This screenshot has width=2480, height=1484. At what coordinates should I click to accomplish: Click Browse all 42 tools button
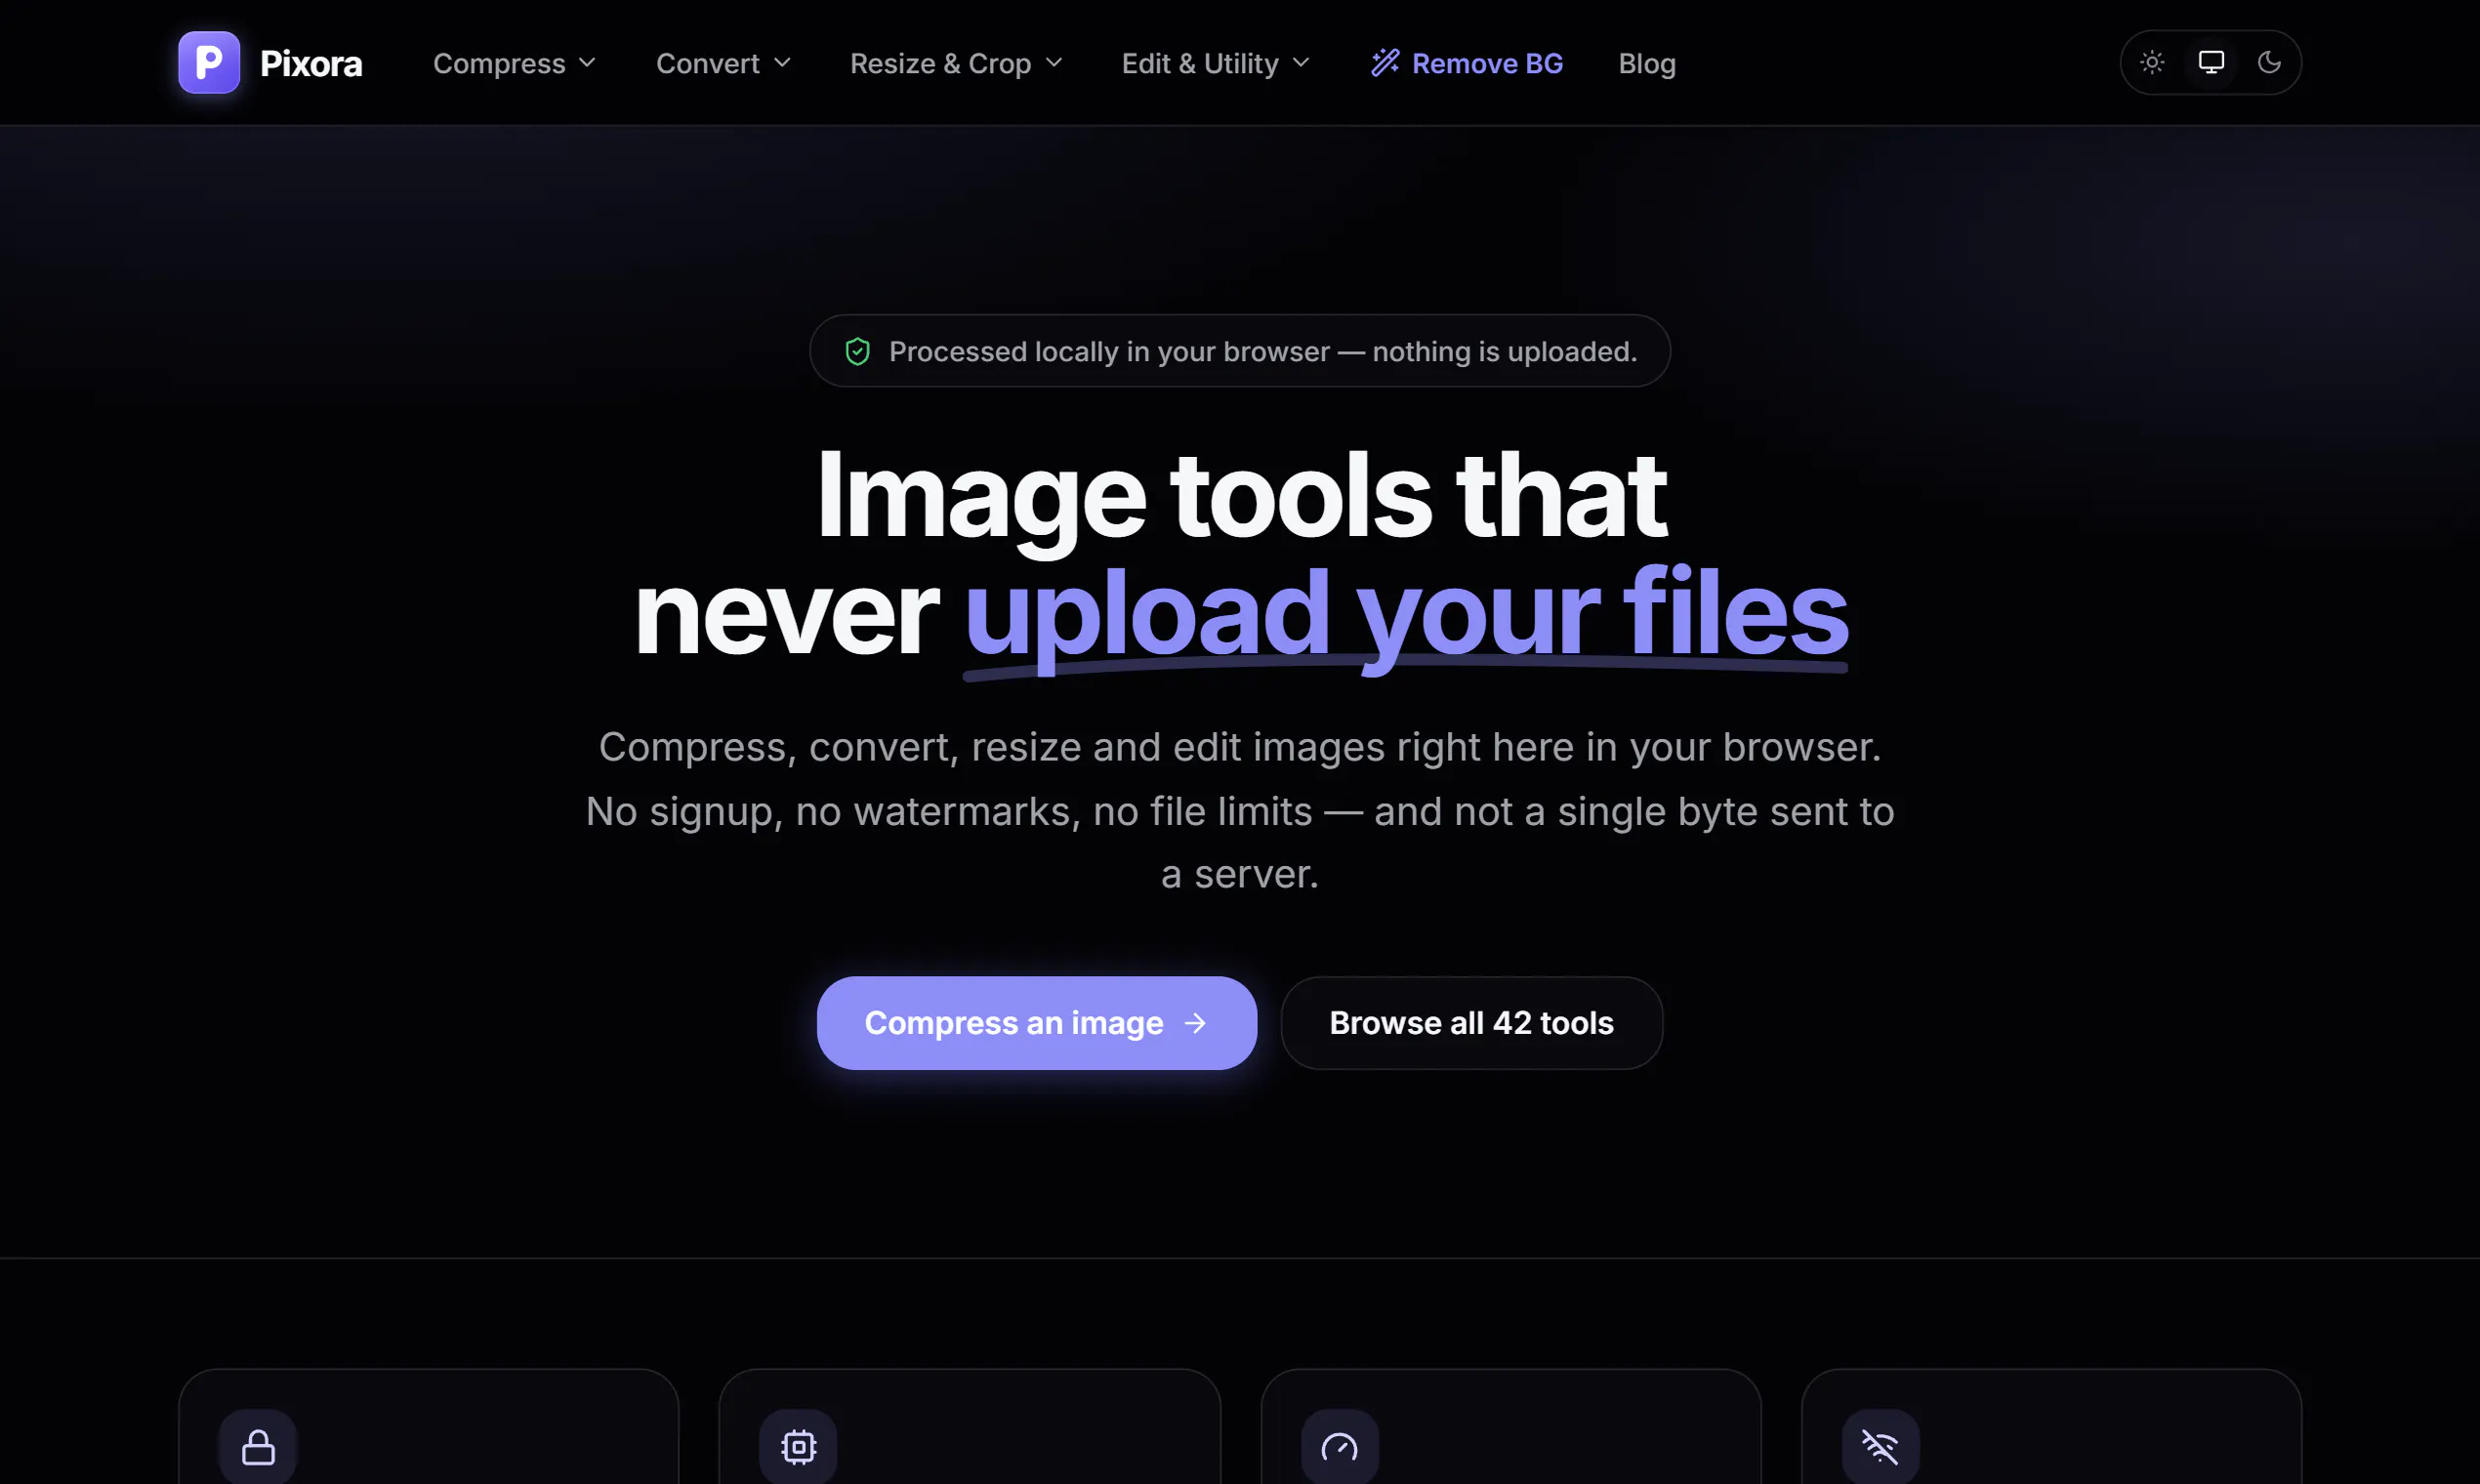pyautogui.click(x=1472, y=1022)
